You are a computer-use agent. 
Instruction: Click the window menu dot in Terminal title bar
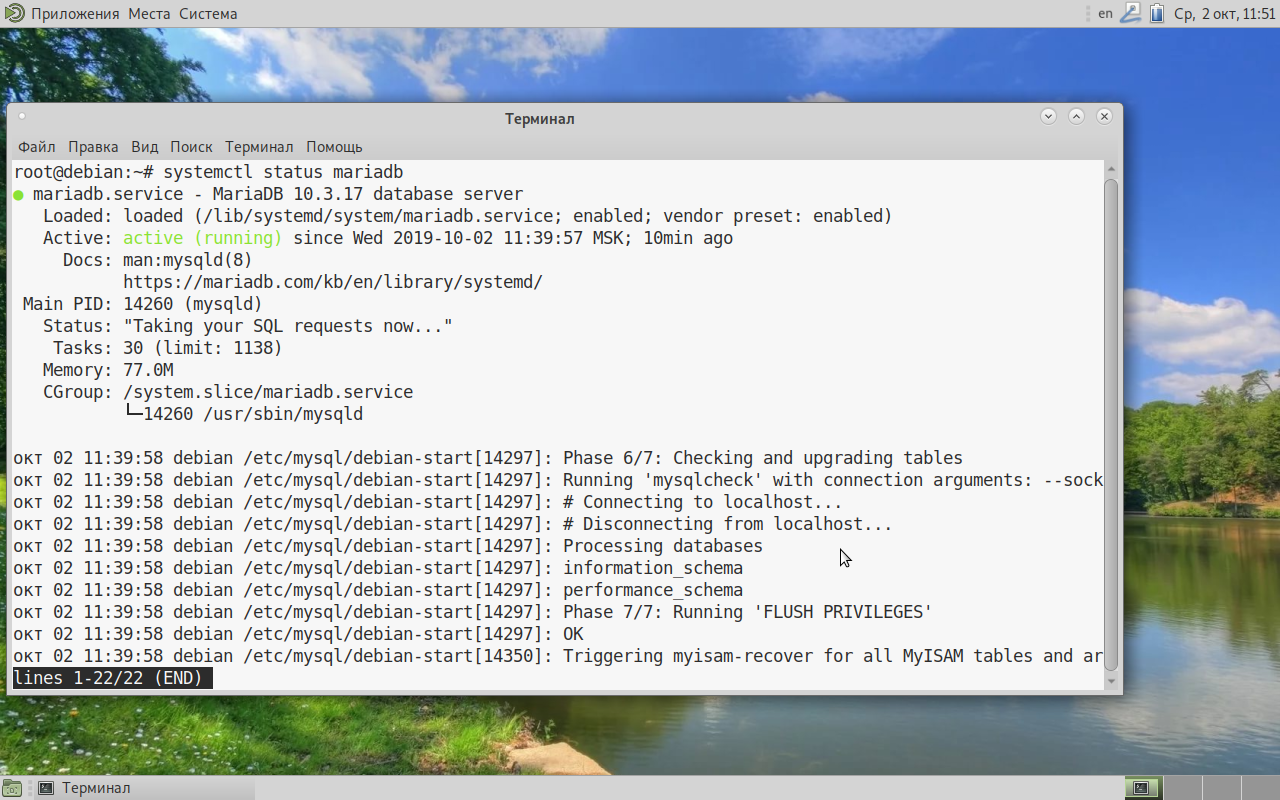[x=22, y=116]
